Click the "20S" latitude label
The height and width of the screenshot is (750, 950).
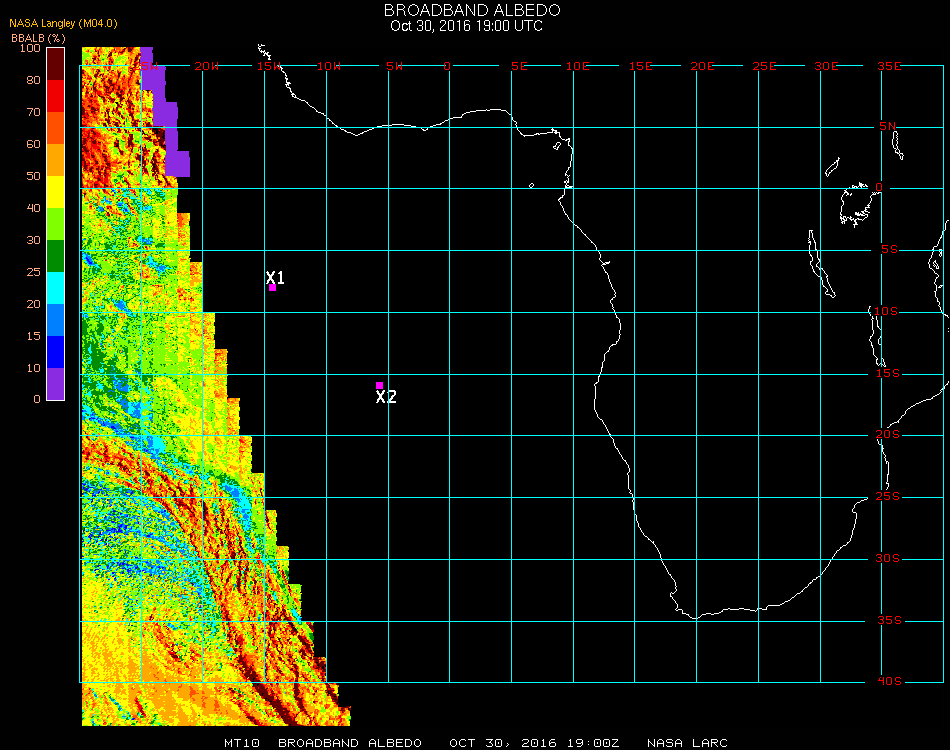(888, 434)
